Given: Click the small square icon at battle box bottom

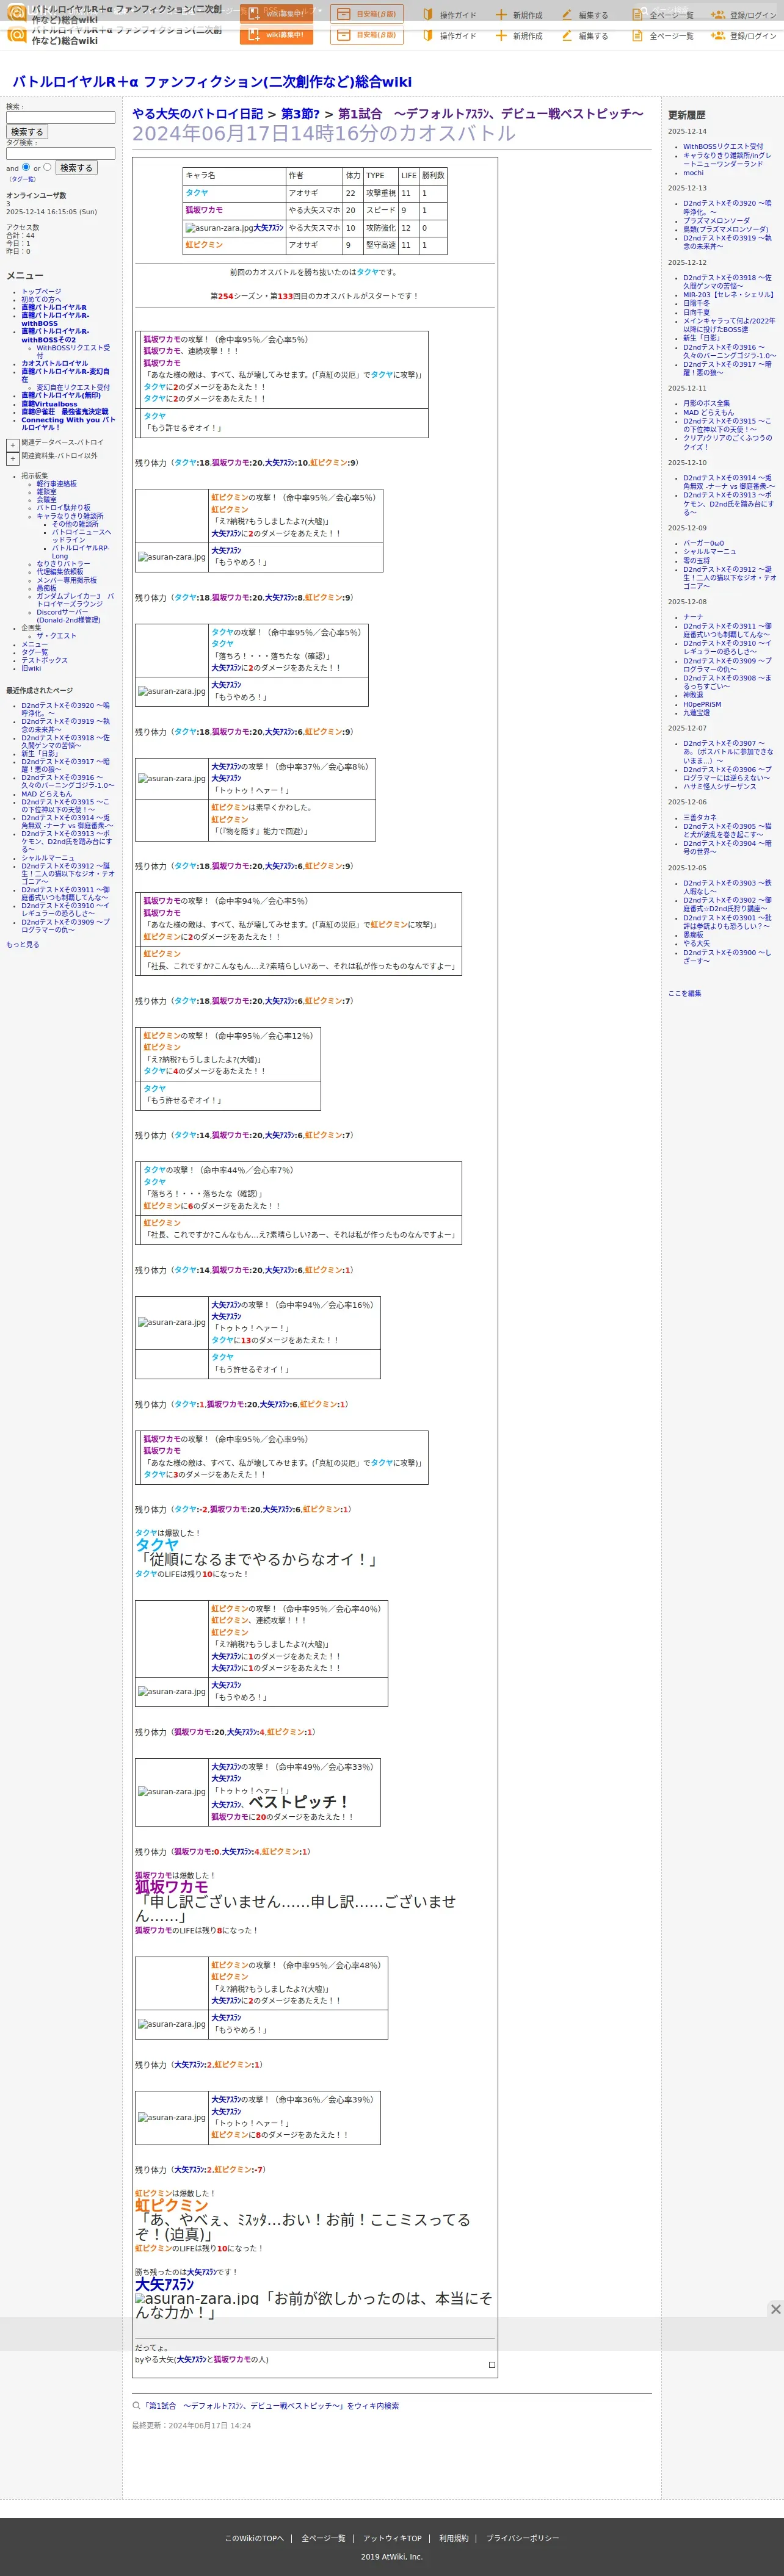Looking at the screenshot, I should pyautogui.click(x=491, y=2365).
